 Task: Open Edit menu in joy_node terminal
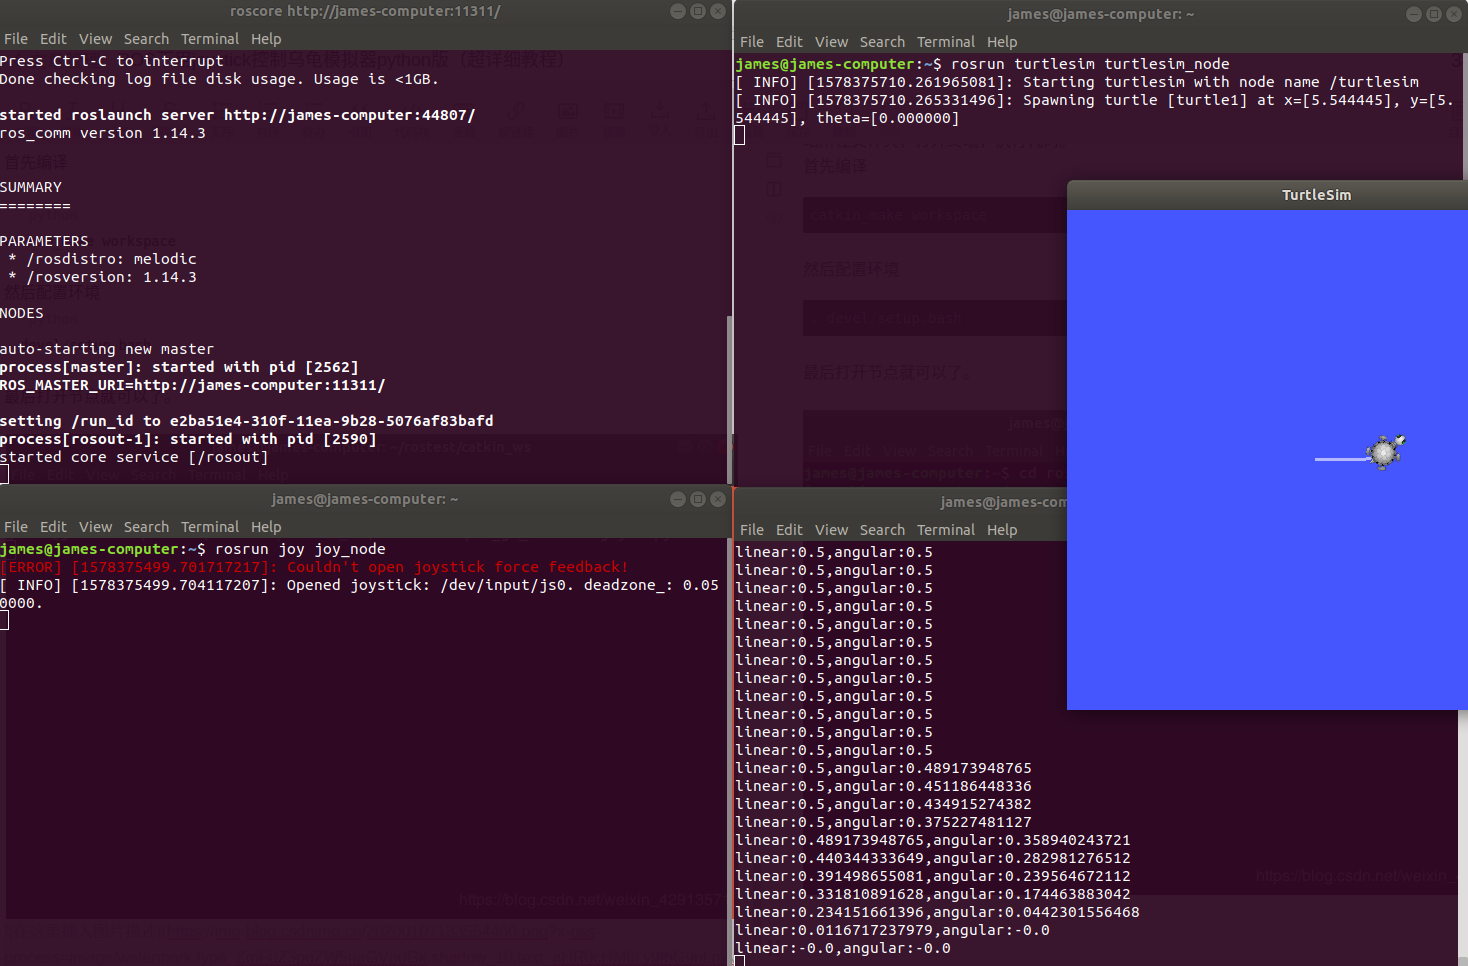[x=53, y=527]
